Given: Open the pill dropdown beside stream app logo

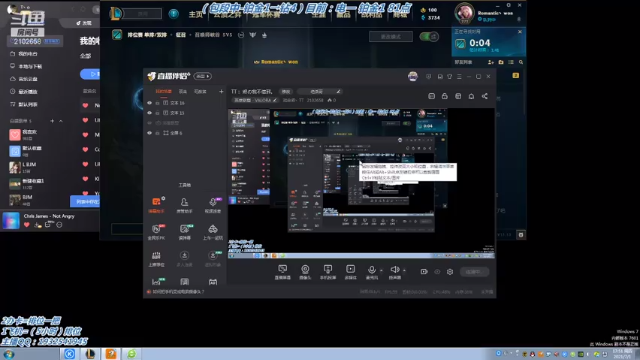Looking at the screenshot, I should 202,76.
